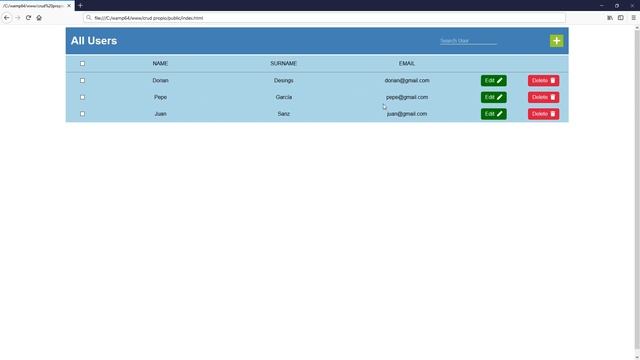Click the NAME column header
This screenshot has width=640, height=360.
(160, 64)
